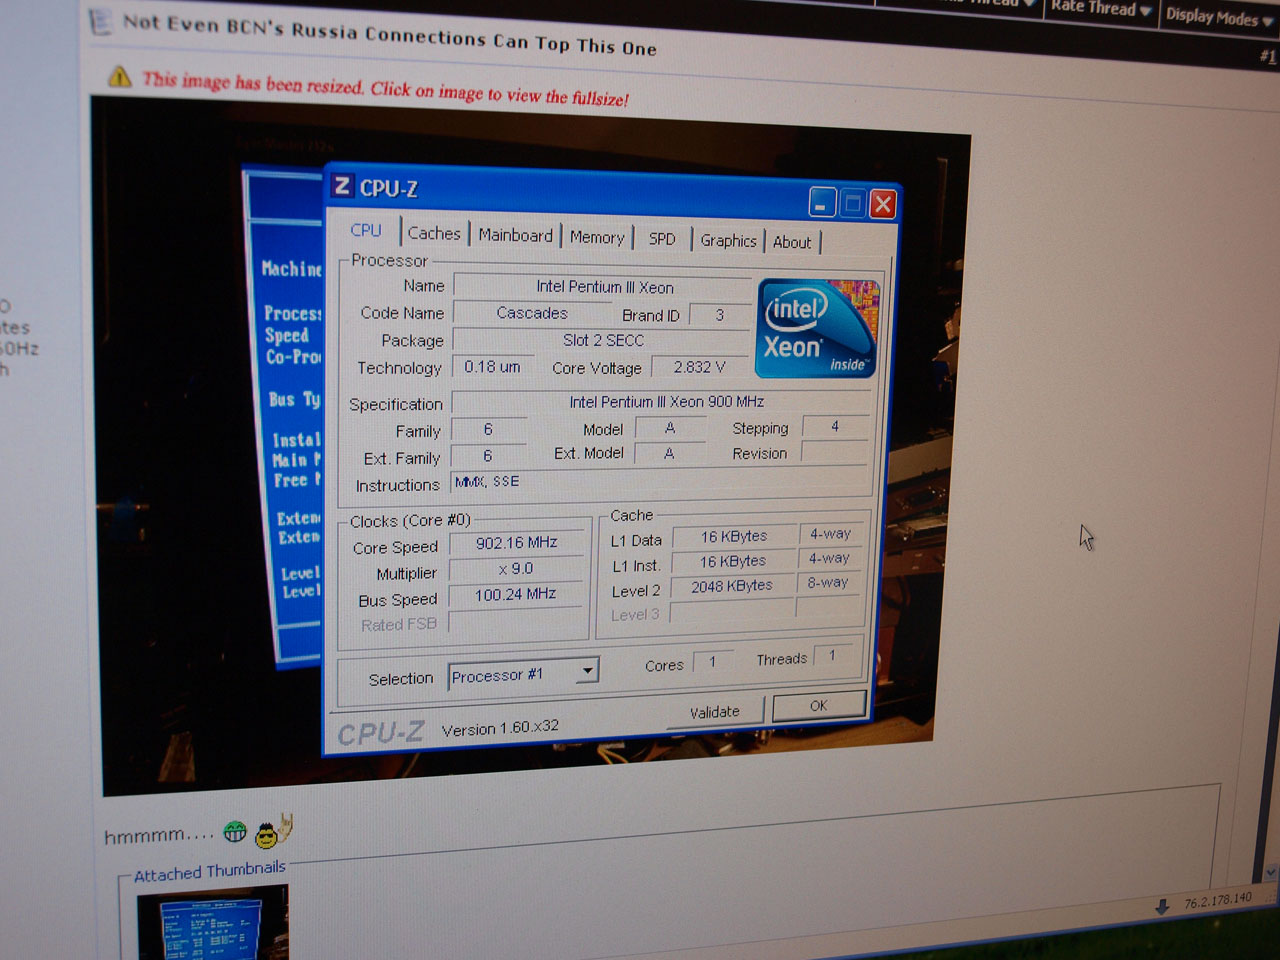Click the post number #1 link

tap(1267, 57)
